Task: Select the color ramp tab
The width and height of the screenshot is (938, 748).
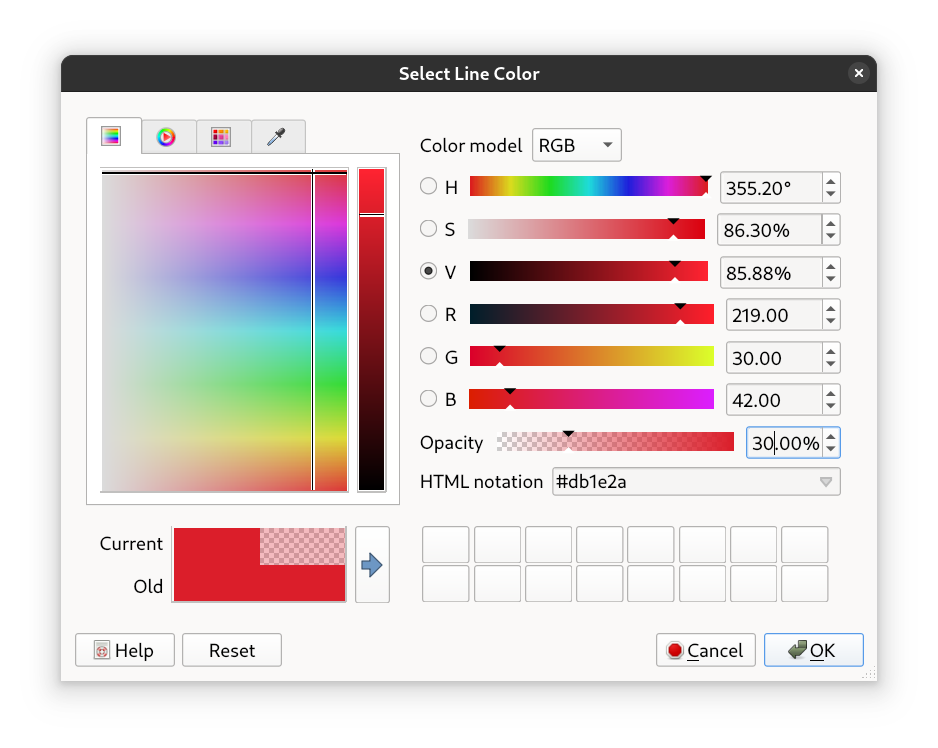Action: pos(112,136)
